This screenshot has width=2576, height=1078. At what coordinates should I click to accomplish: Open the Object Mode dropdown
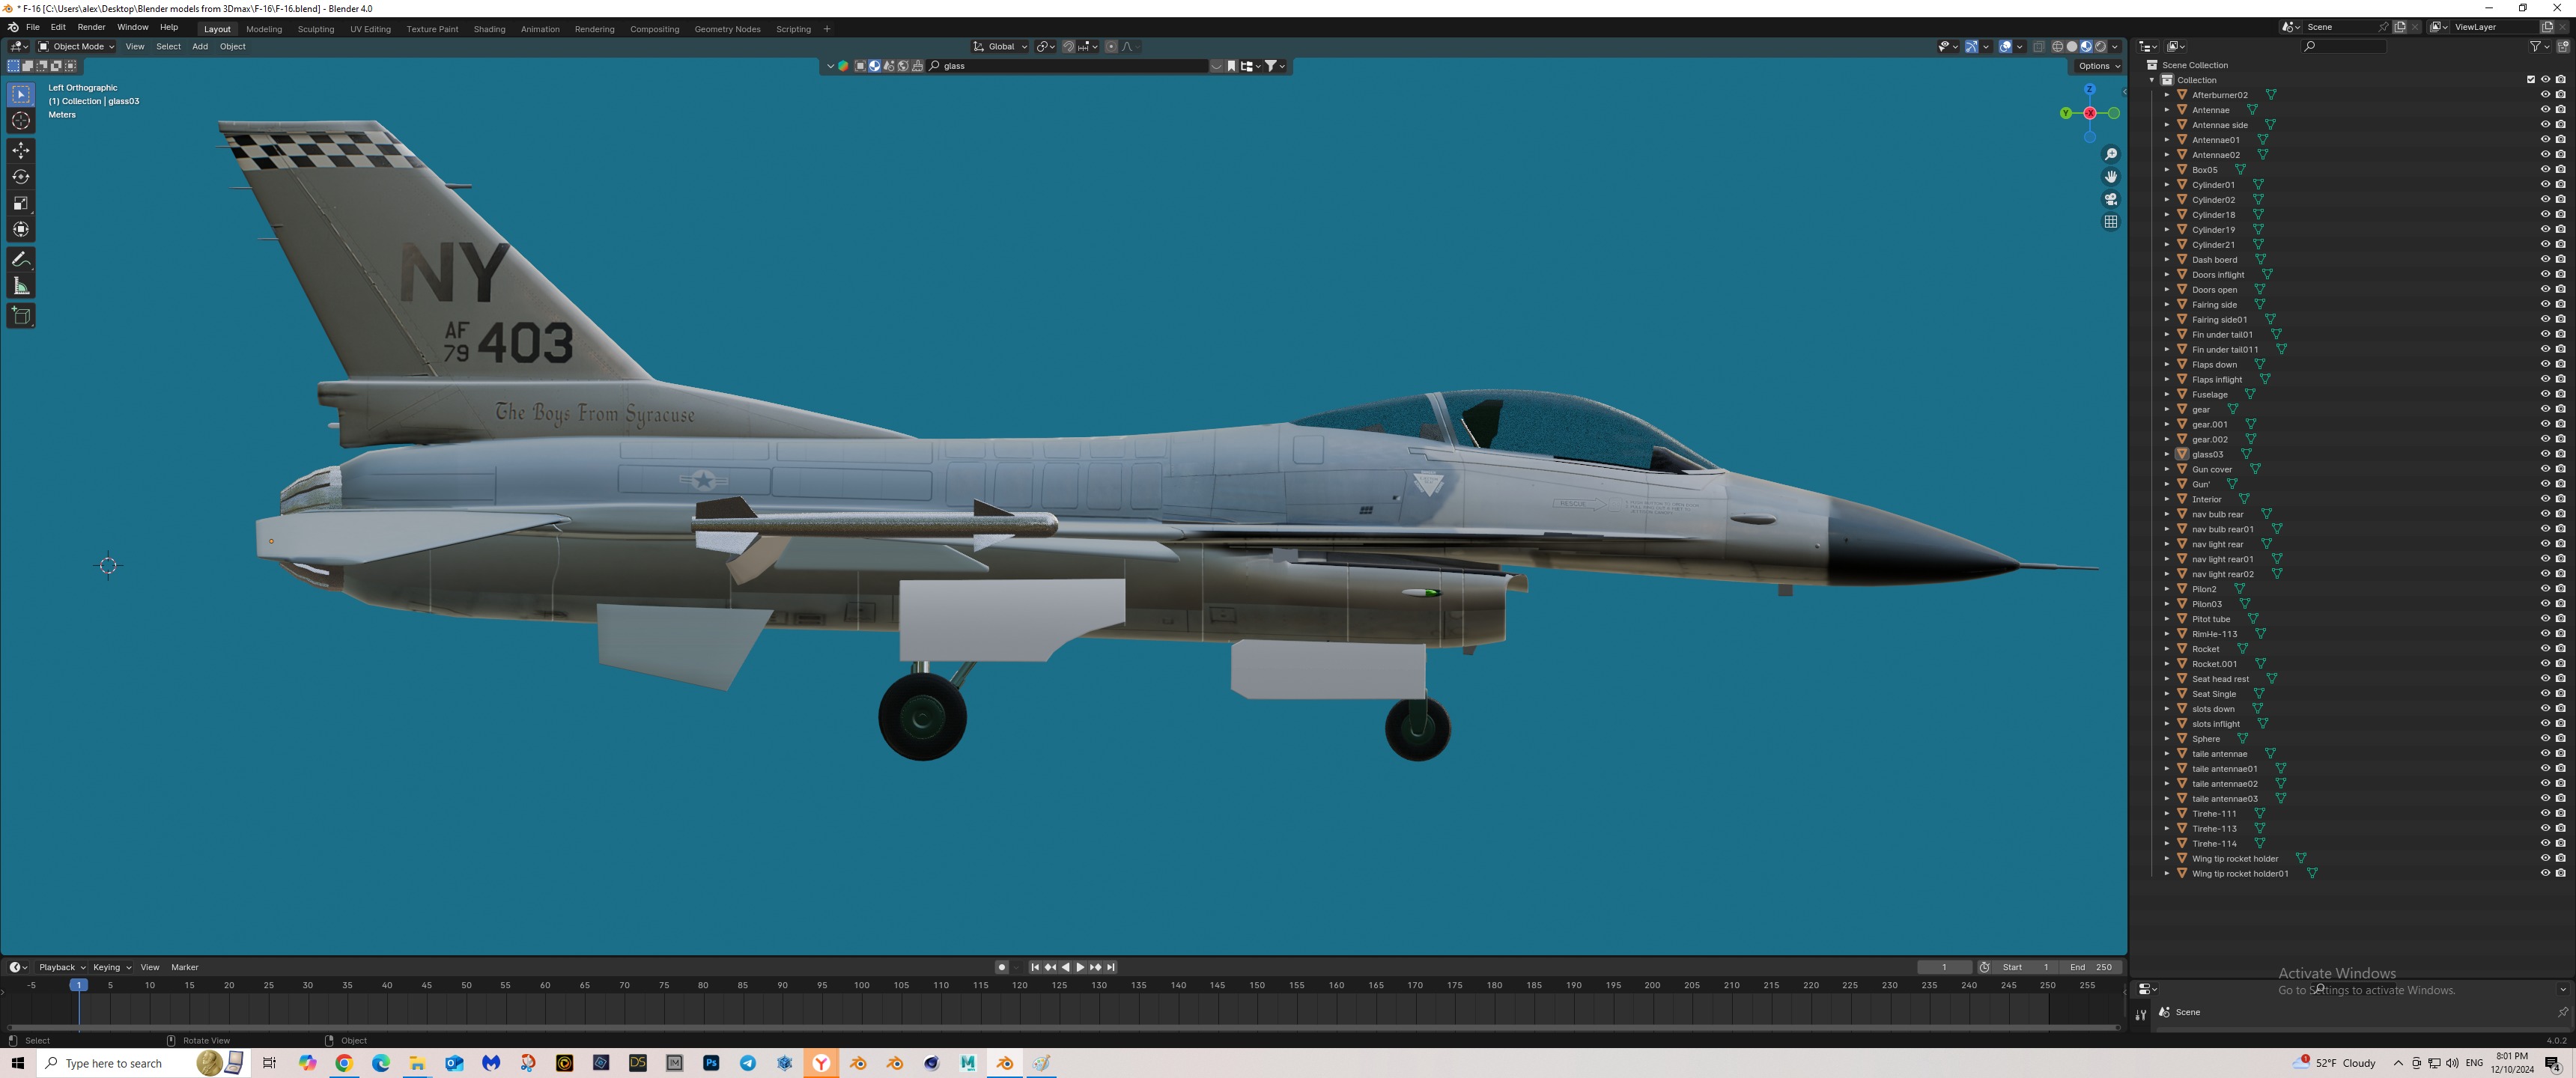click(76, 46)
